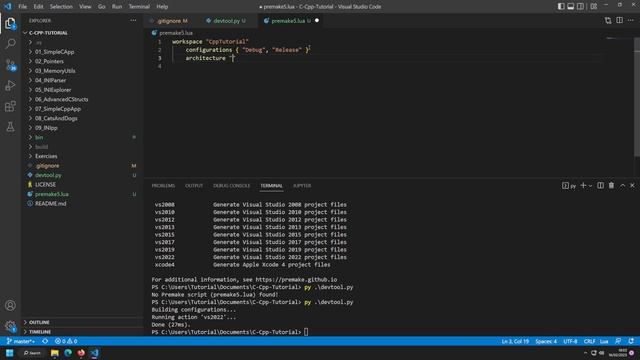Change line ending via CRLF status item
The image size is (640, 360).
pyautogui.click(x=589, y=341)
